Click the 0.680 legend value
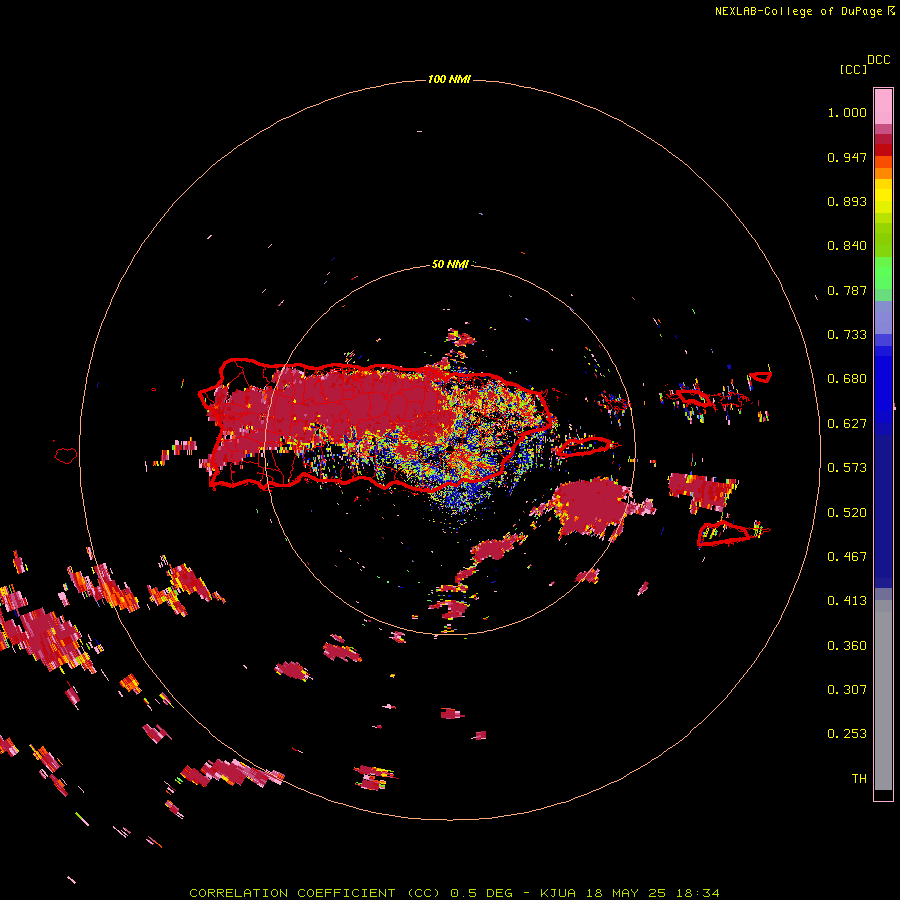Screen dimensions: 900x900 click(x=847, y=379)
